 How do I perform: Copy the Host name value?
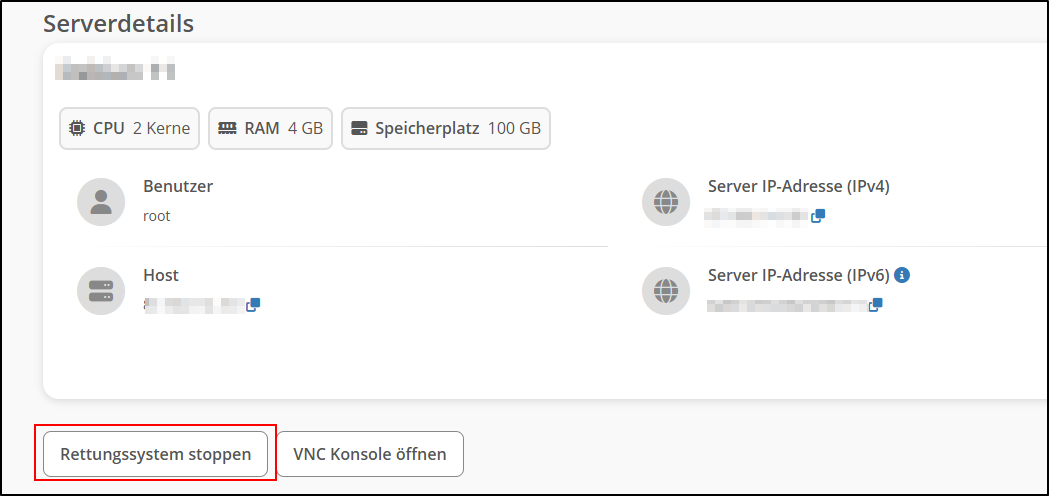coord(253,304)
